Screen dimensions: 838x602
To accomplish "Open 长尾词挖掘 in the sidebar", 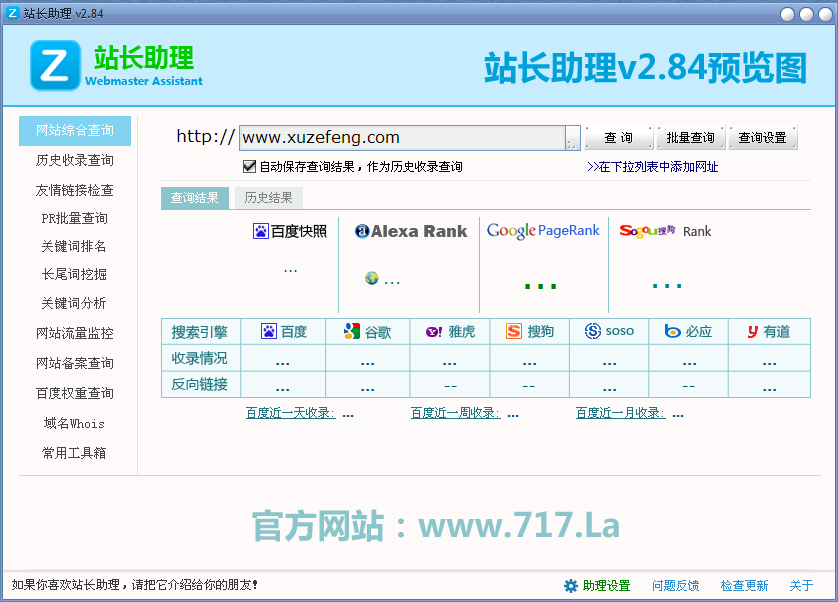I will click(x=74, y=275).
